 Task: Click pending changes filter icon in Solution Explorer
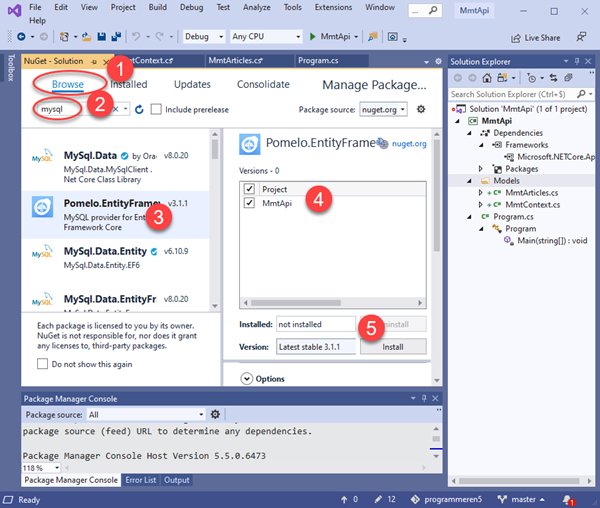pos(532,78)
